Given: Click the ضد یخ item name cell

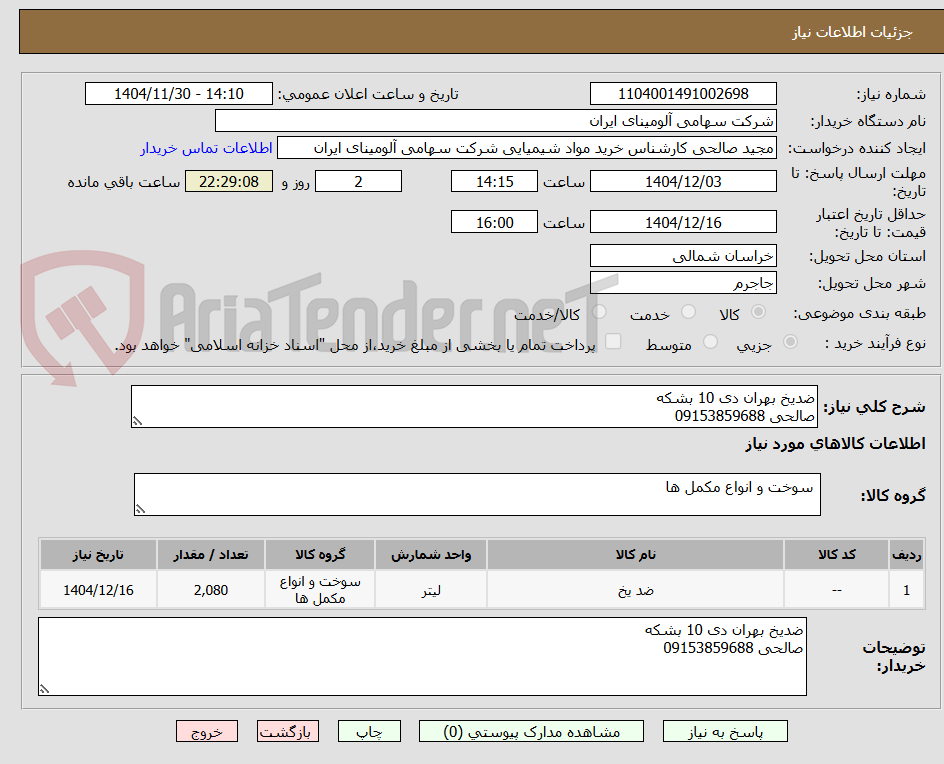Looking at the screenshot, I should 635,590.
